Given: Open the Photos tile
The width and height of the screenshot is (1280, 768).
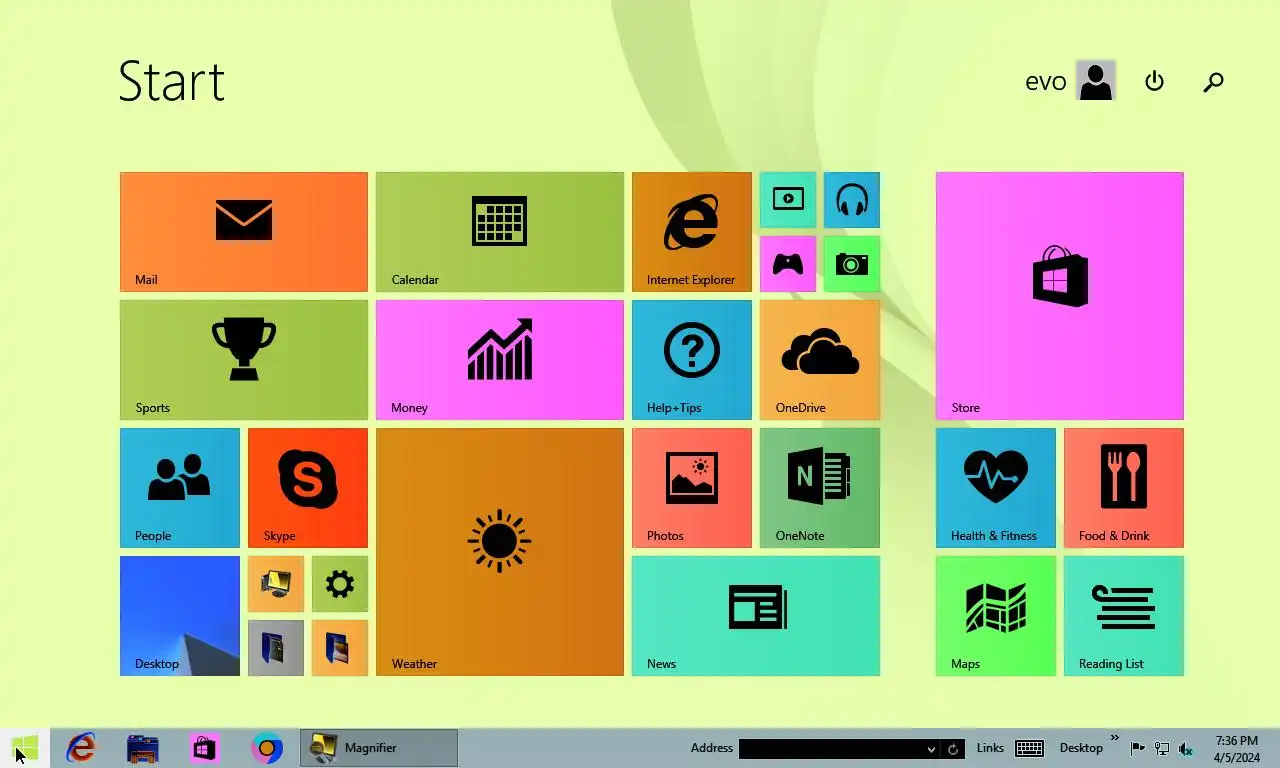Looking at the screenshot, I should pos(692,488).
